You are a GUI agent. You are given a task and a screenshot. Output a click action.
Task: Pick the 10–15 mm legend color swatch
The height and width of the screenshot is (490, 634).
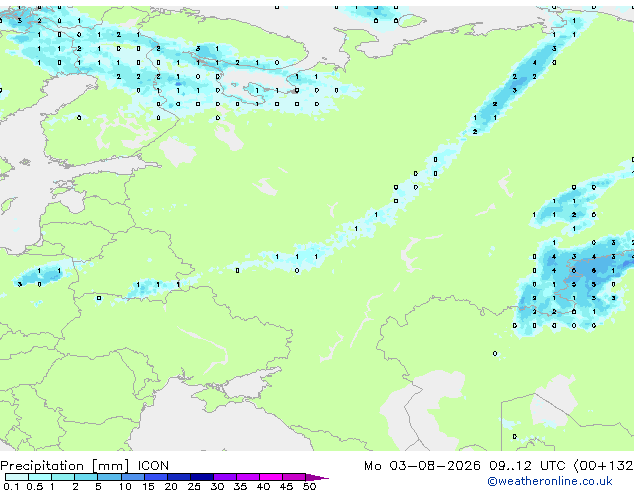pyautogui.click(x=132, y=477)
